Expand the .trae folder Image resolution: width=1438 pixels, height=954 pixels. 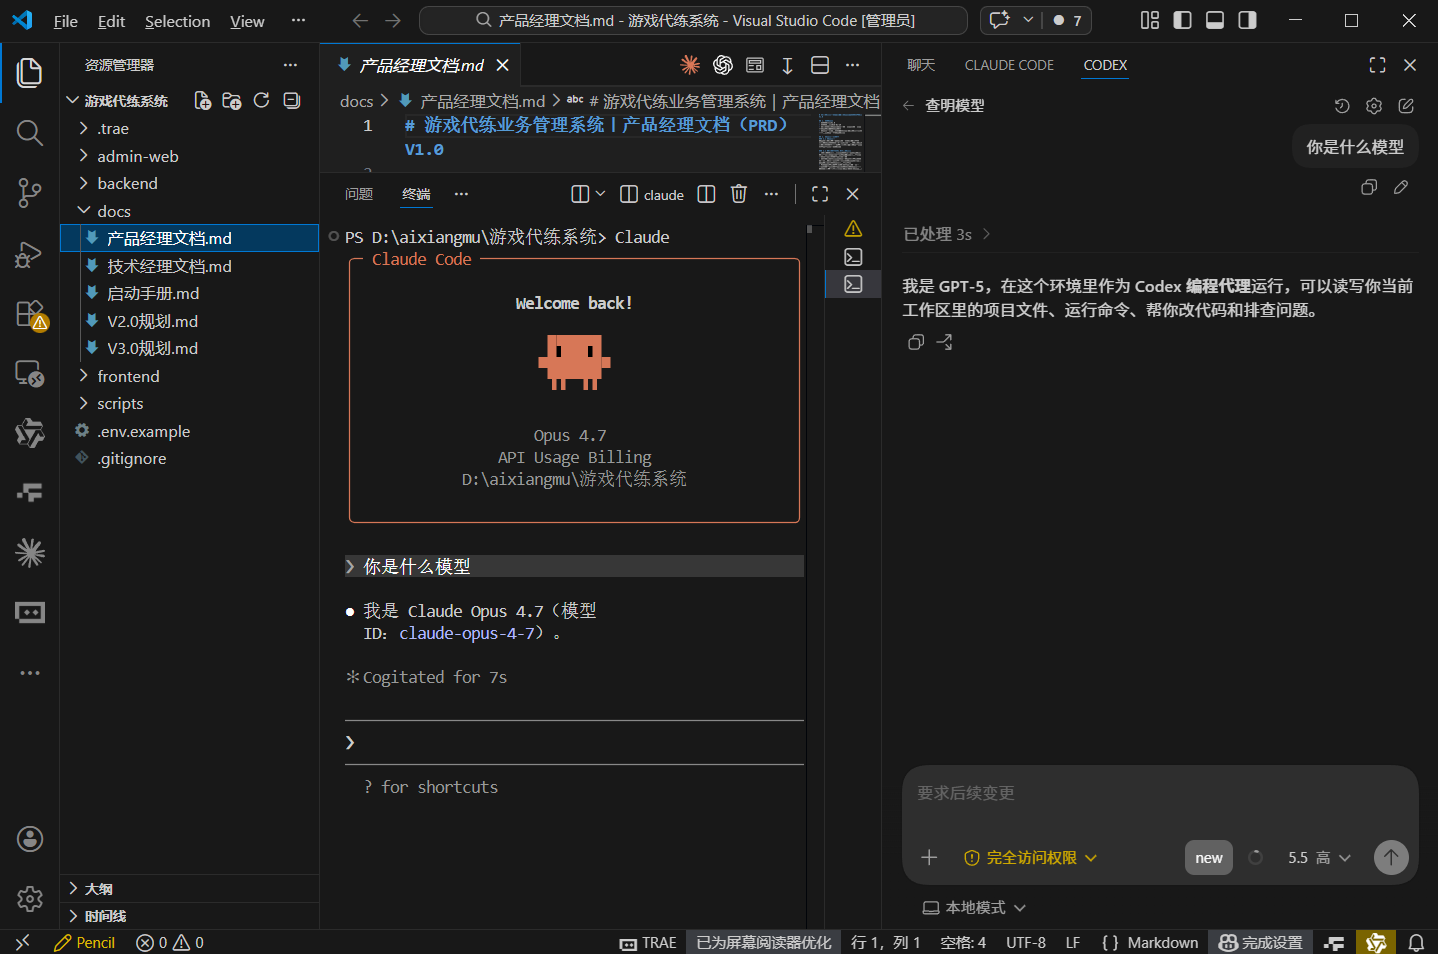pyautogui.click(x=190, y=129)
